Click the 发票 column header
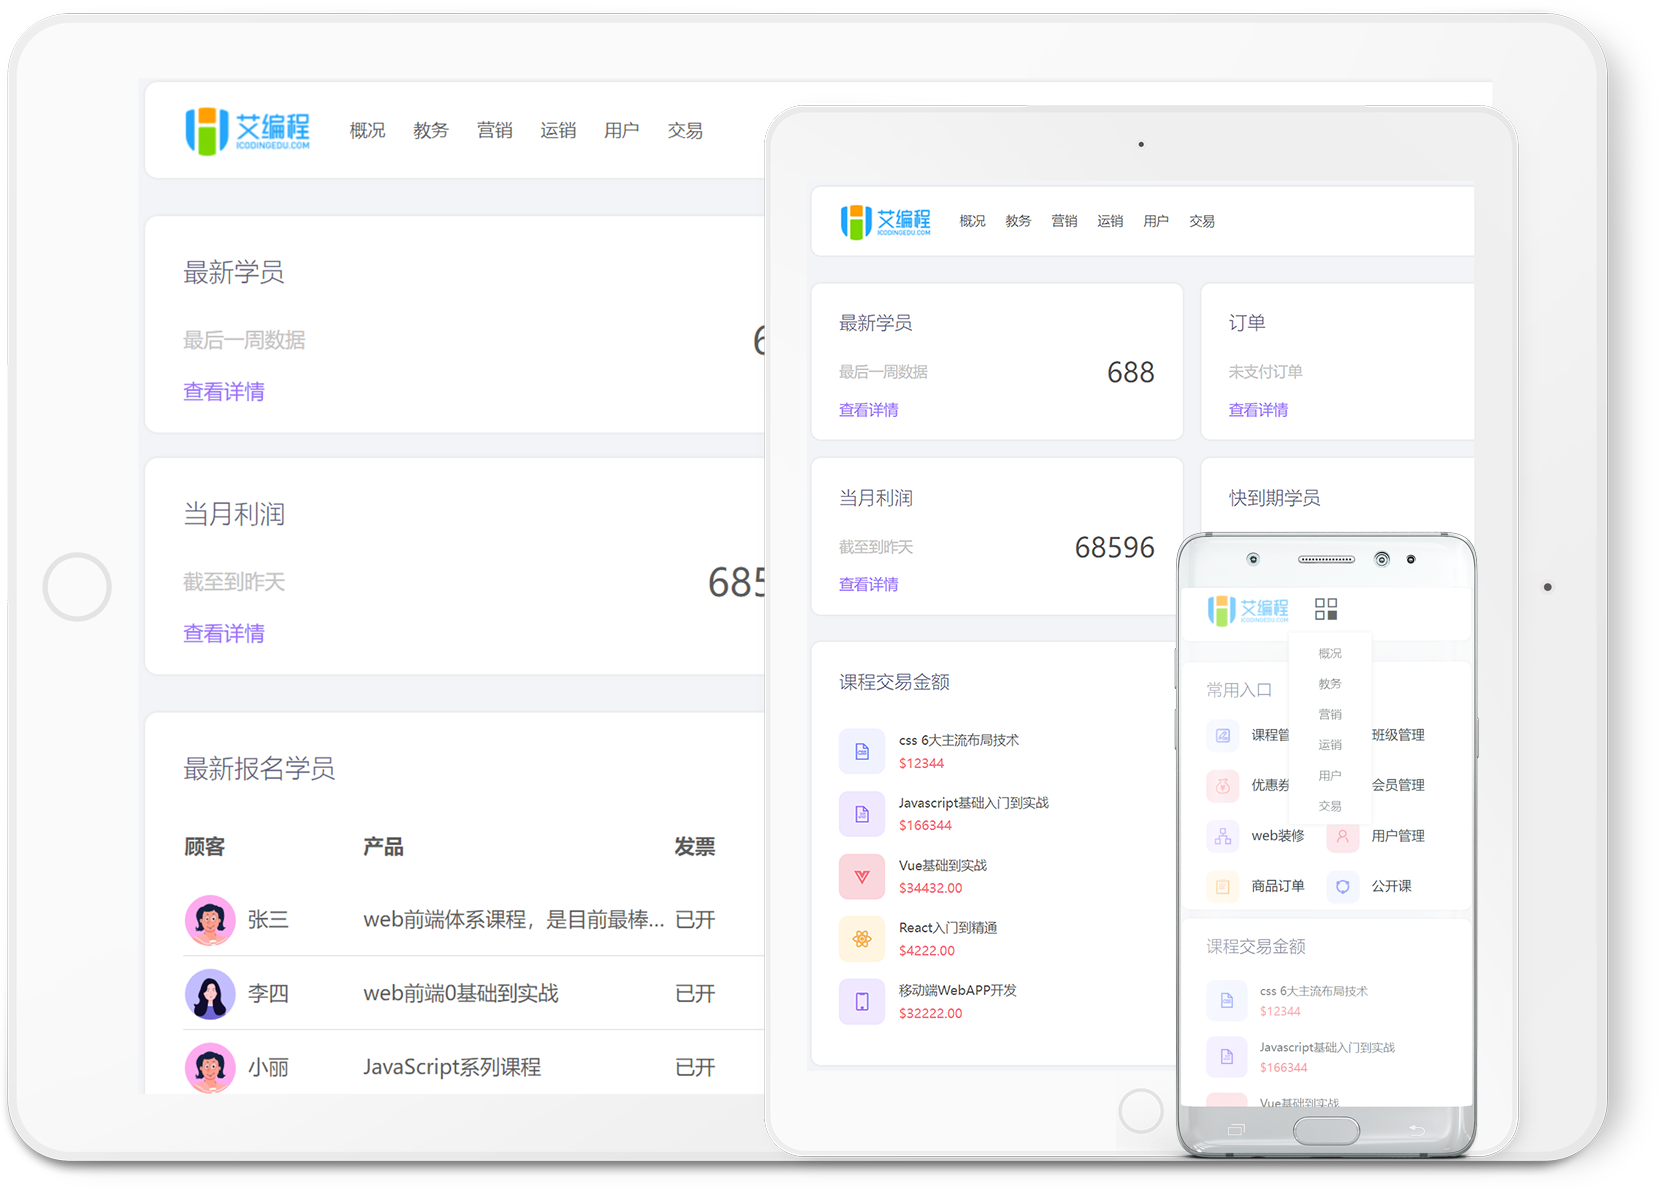Image resolution: width=1658 pixels, height=1192 pixels. point(695,848)
